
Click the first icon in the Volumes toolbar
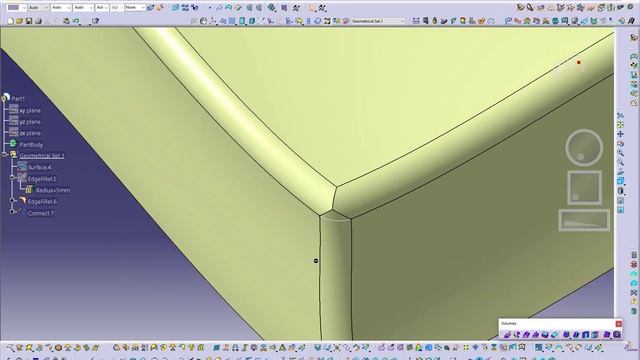coord(507,334)
